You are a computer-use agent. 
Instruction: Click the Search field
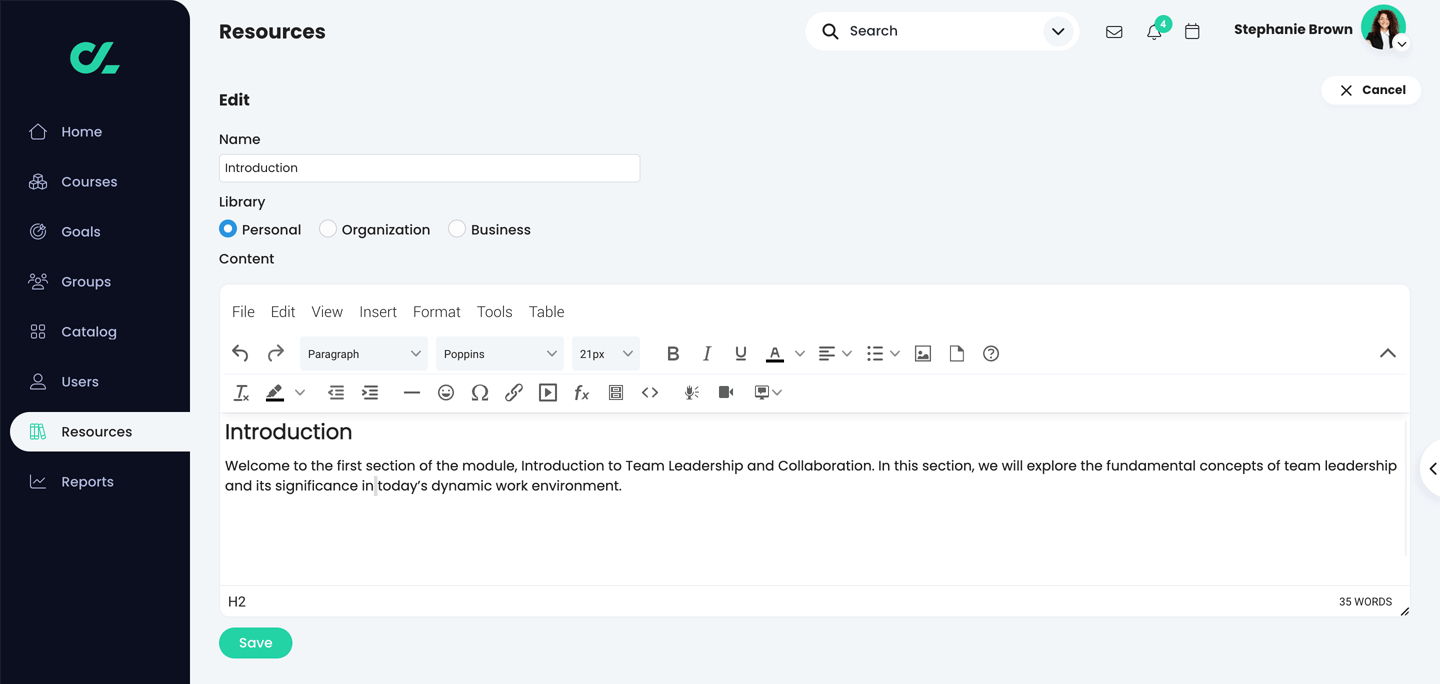tap(940, 31)
